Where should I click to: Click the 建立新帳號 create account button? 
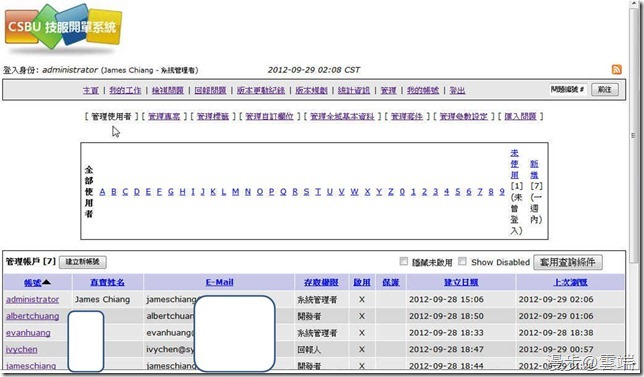[x=83, y=262]
